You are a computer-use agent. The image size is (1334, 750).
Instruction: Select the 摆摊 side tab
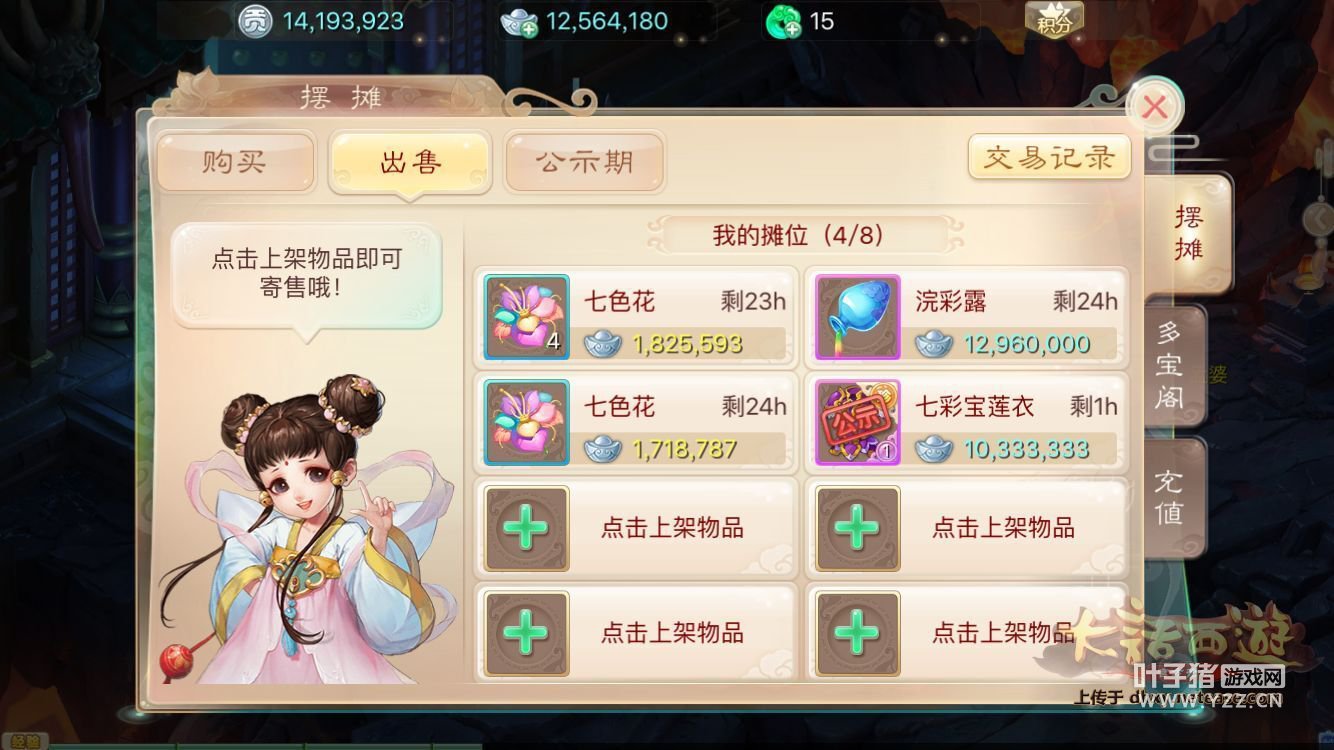tap(1186, 235)
